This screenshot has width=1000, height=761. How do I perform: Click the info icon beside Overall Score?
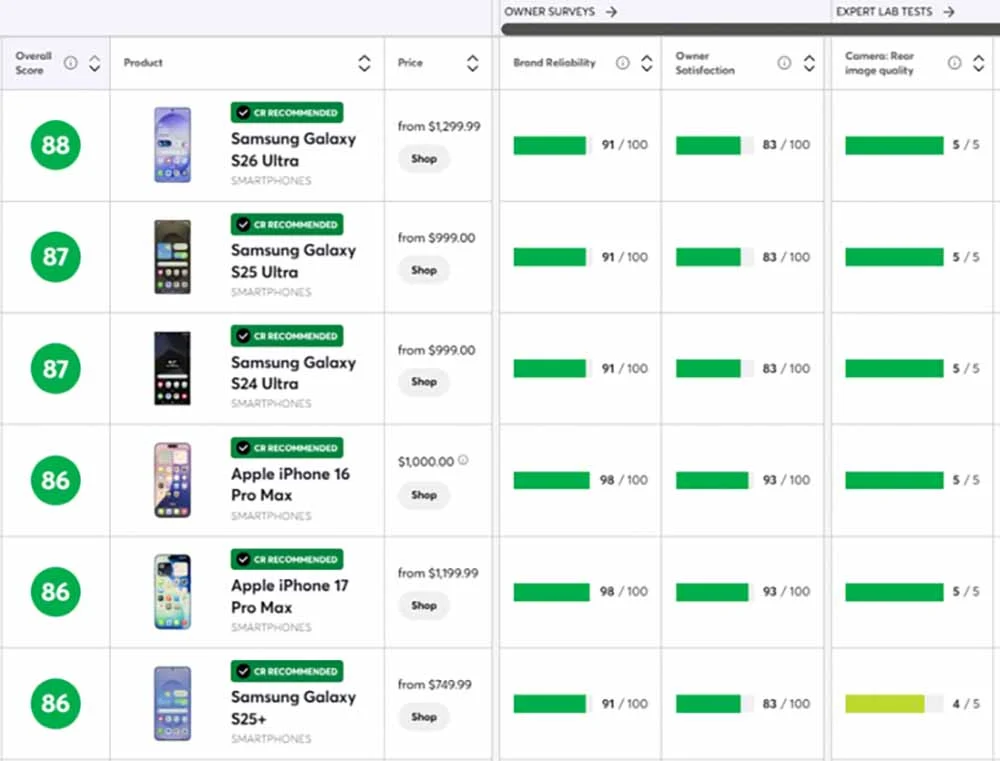point(71,63)
